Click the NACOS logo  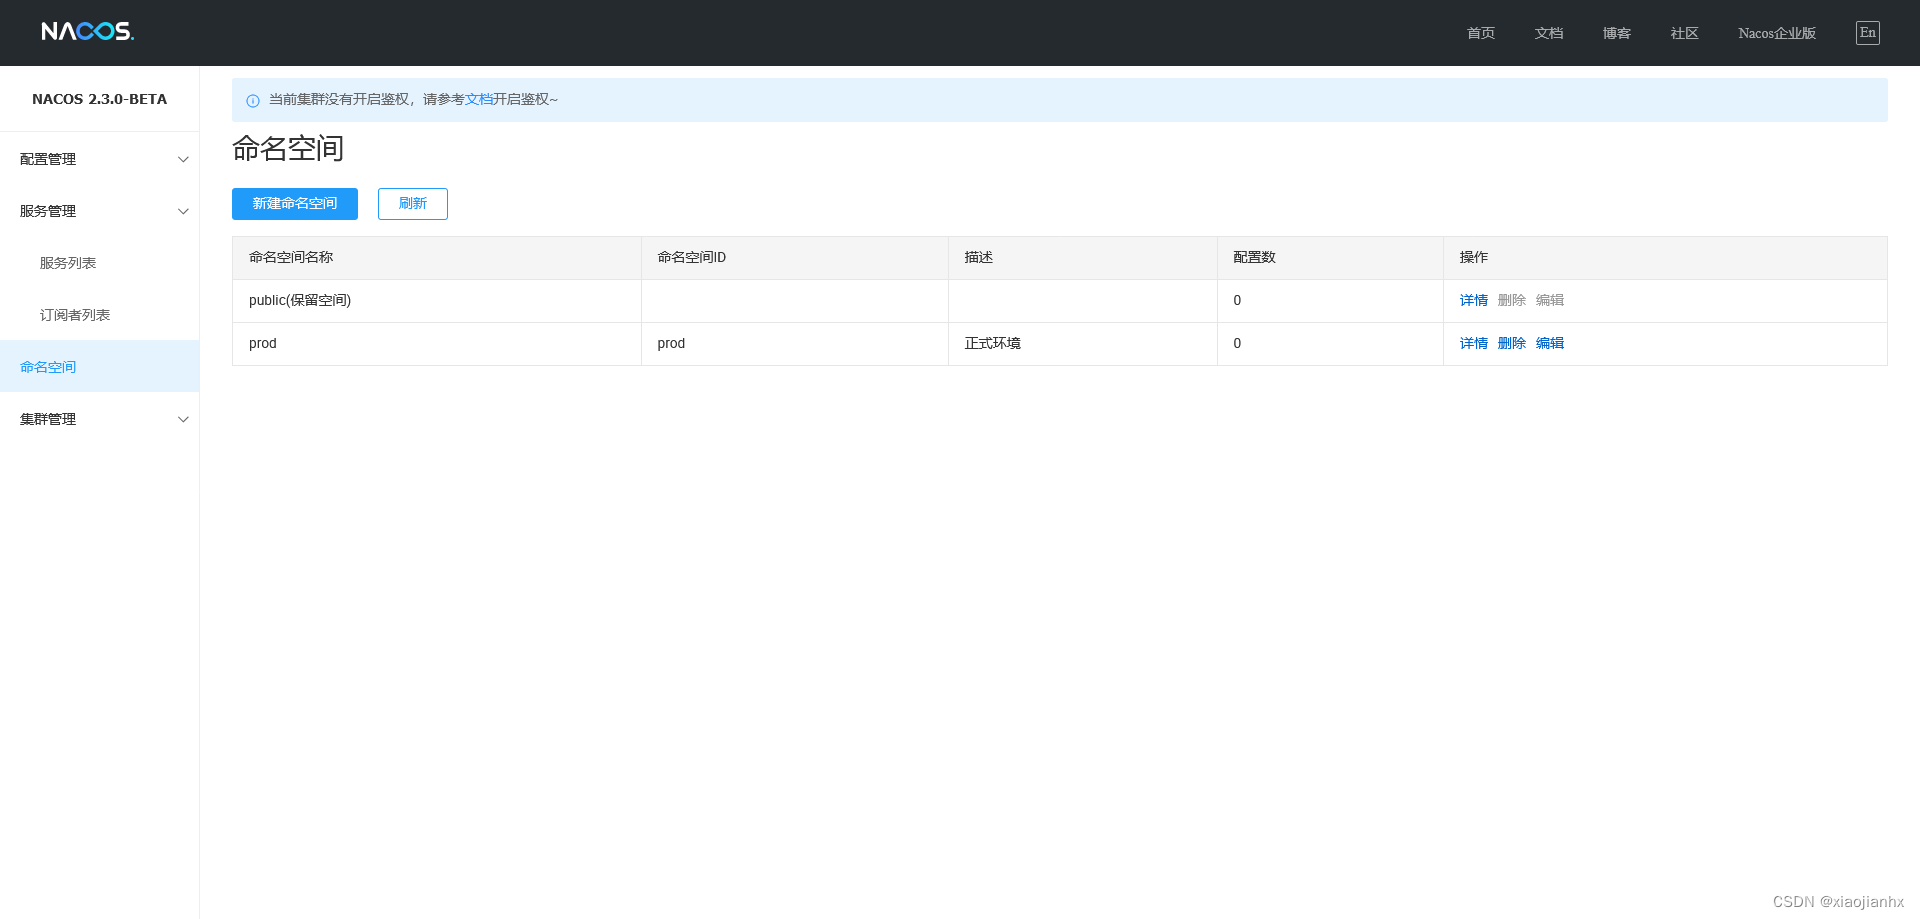click(x=87, y=32)
